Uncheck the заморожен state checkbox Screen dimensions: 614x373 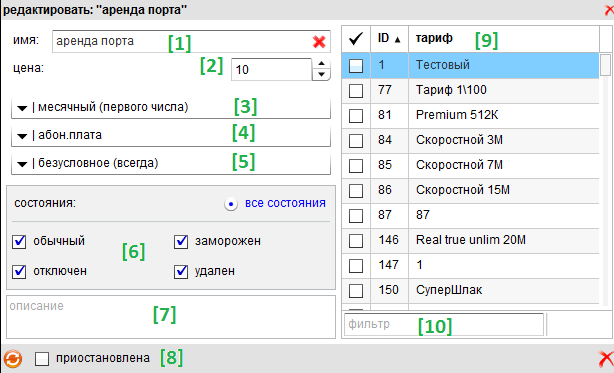coord(181,241)
